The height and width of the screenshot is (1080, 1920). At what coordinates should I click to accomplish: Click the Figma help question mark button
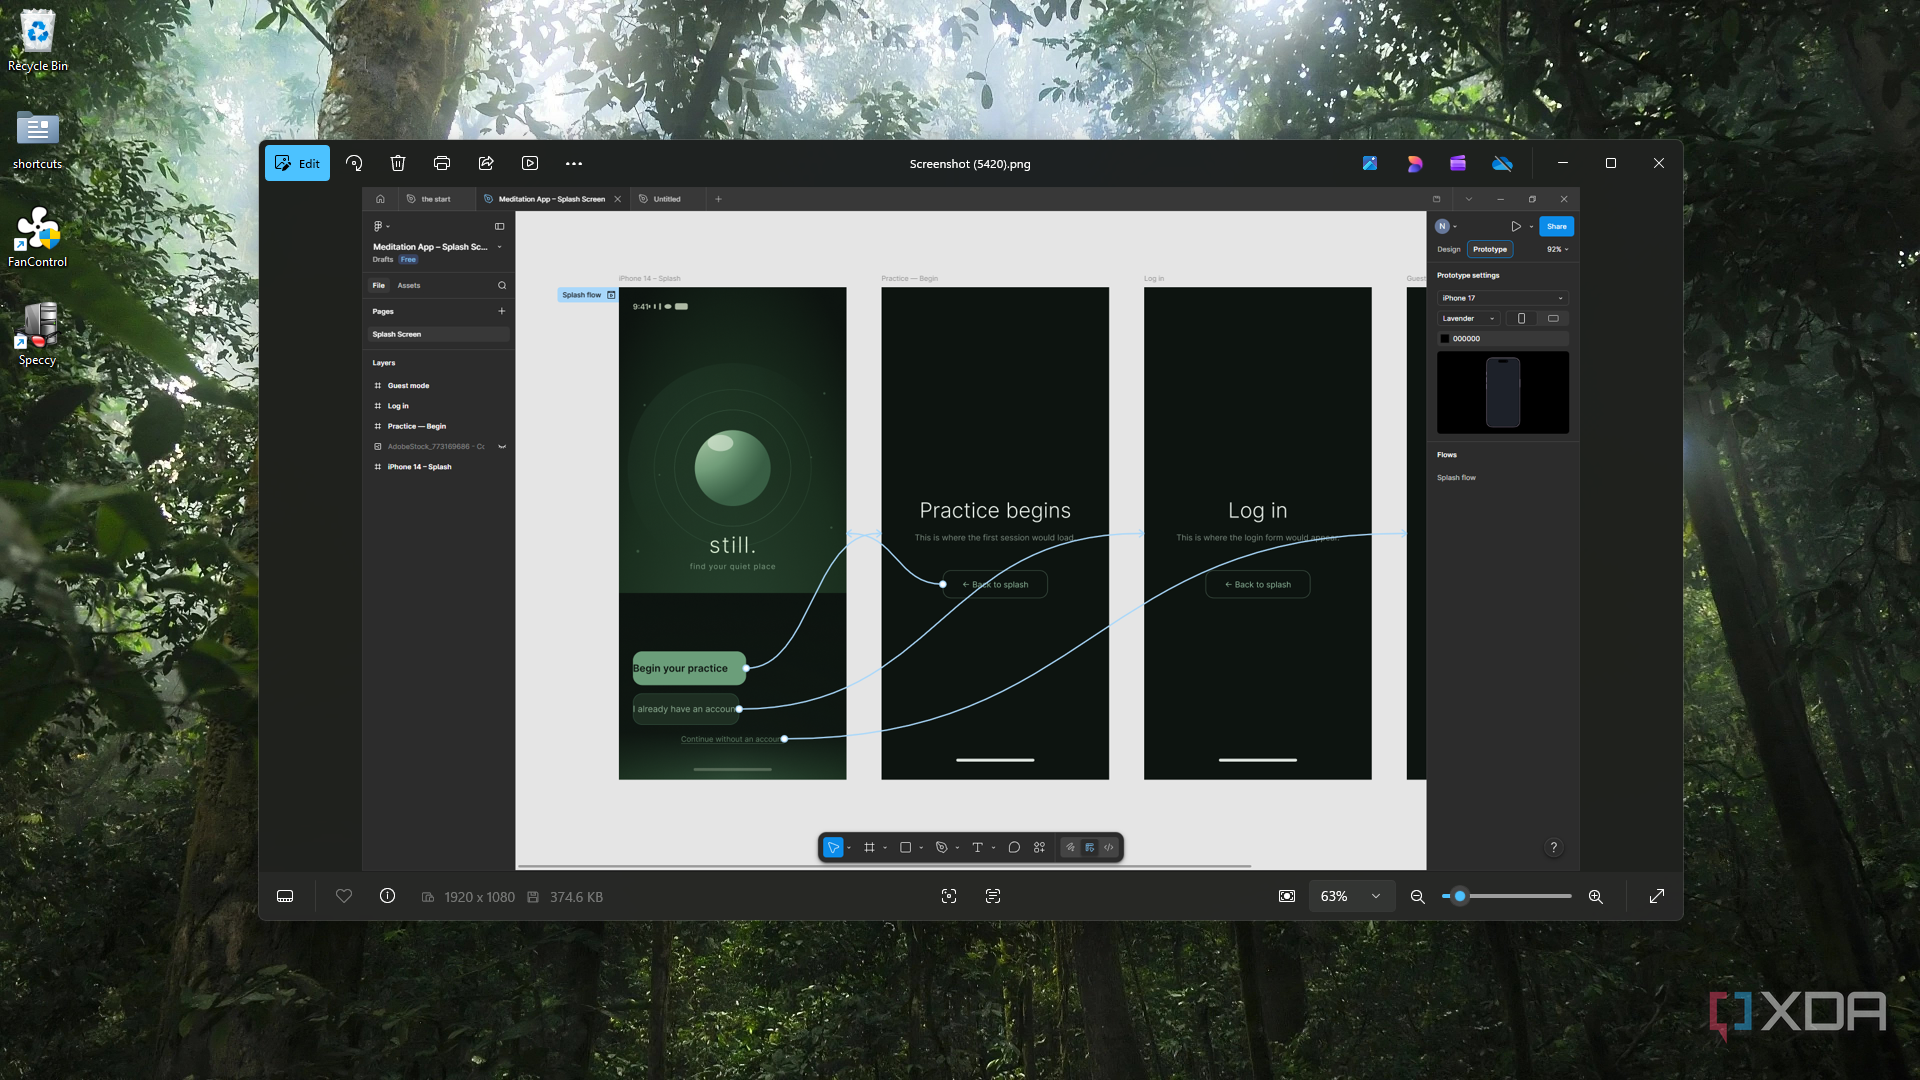pyautogui.click(x=1553, y=847)
